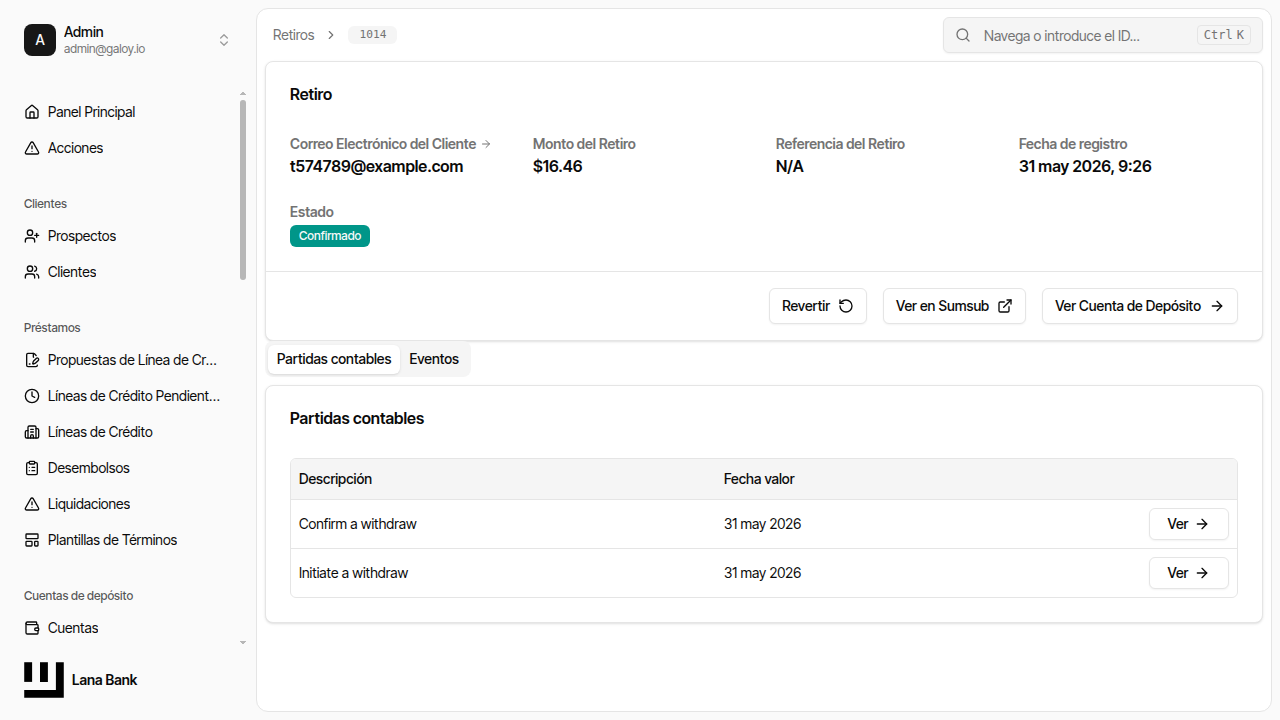Click the Desembolsos clipboard icon
This screenshot has height=720, width=1280.
[32, 468]
